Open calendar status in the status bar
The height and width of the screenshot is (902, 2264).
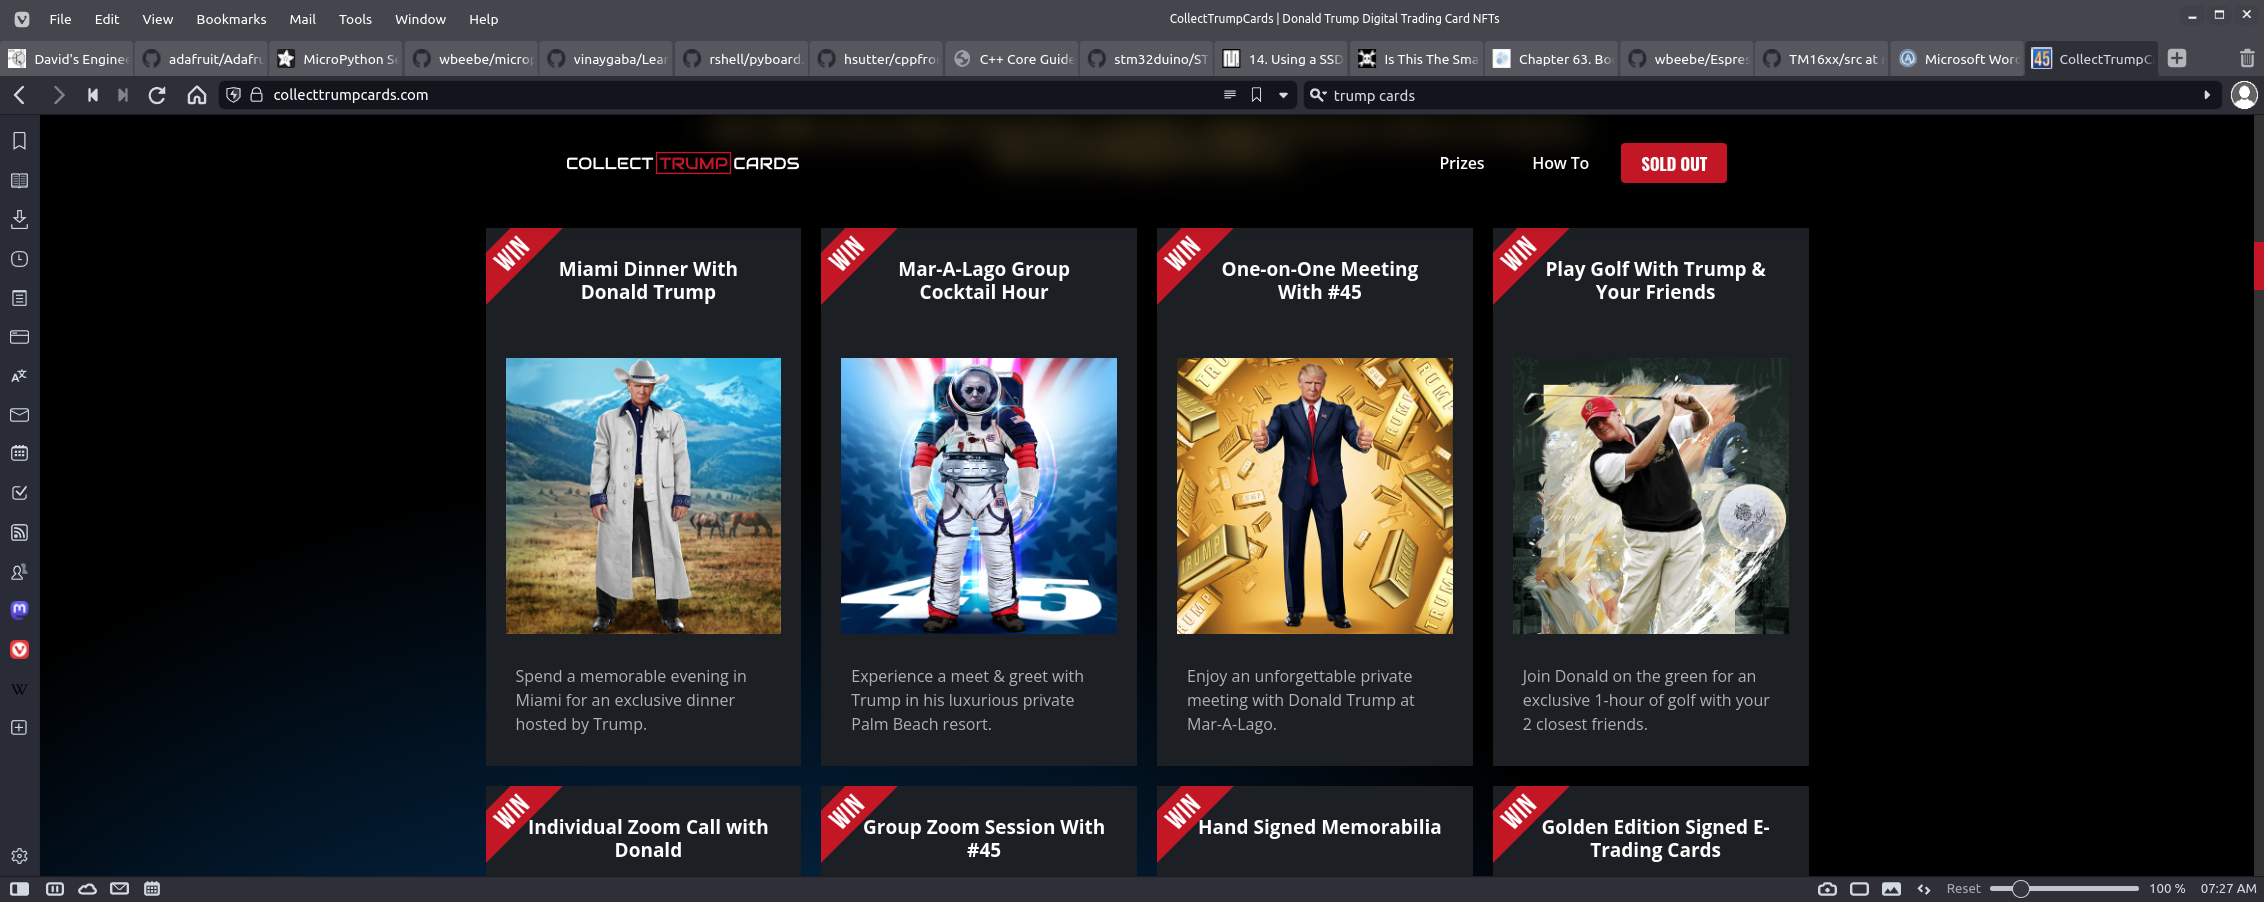click(152, 889)
